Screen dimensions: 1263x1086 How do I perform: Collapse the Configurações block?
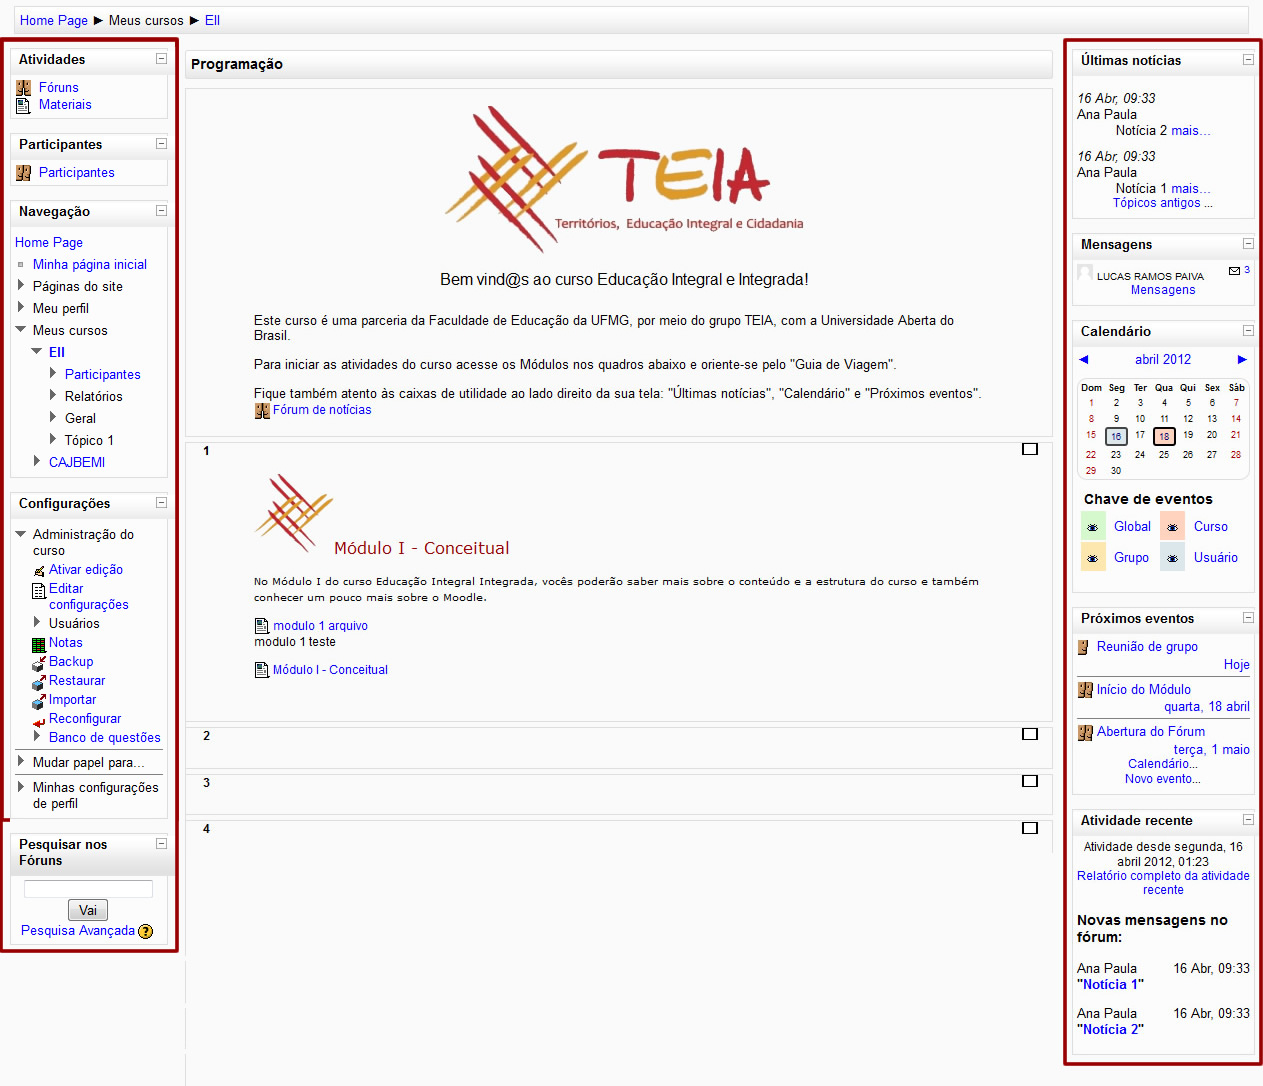(161, 503)
